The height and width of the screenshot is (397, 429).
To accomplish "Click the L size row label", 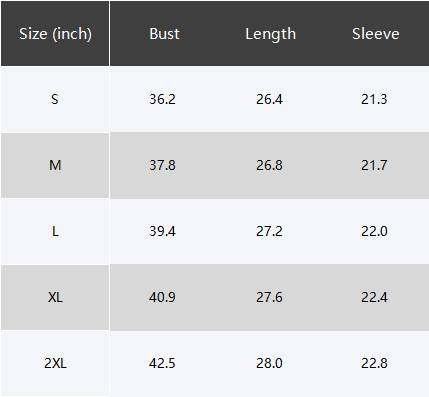I will 55,231.
